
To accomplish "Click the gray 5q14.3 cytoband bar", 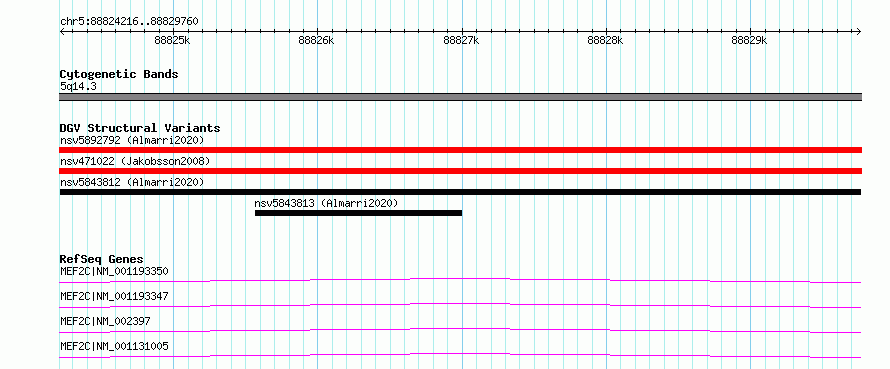I will (460, 97).
